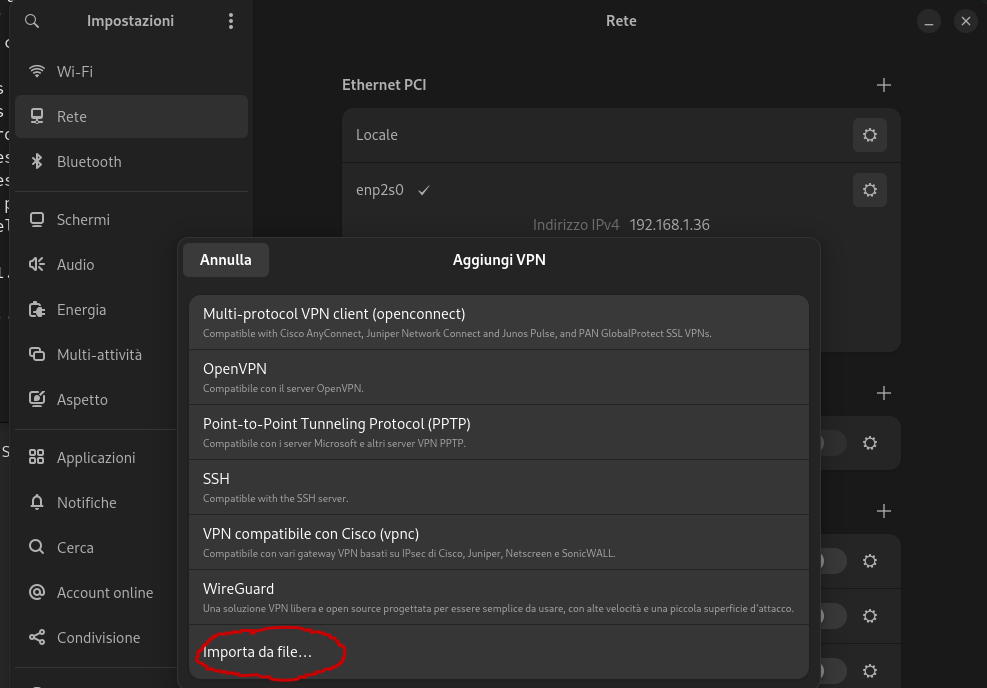987x688 pixels.
Task: Open the Condivisione settings
Action: coord(98,638)
